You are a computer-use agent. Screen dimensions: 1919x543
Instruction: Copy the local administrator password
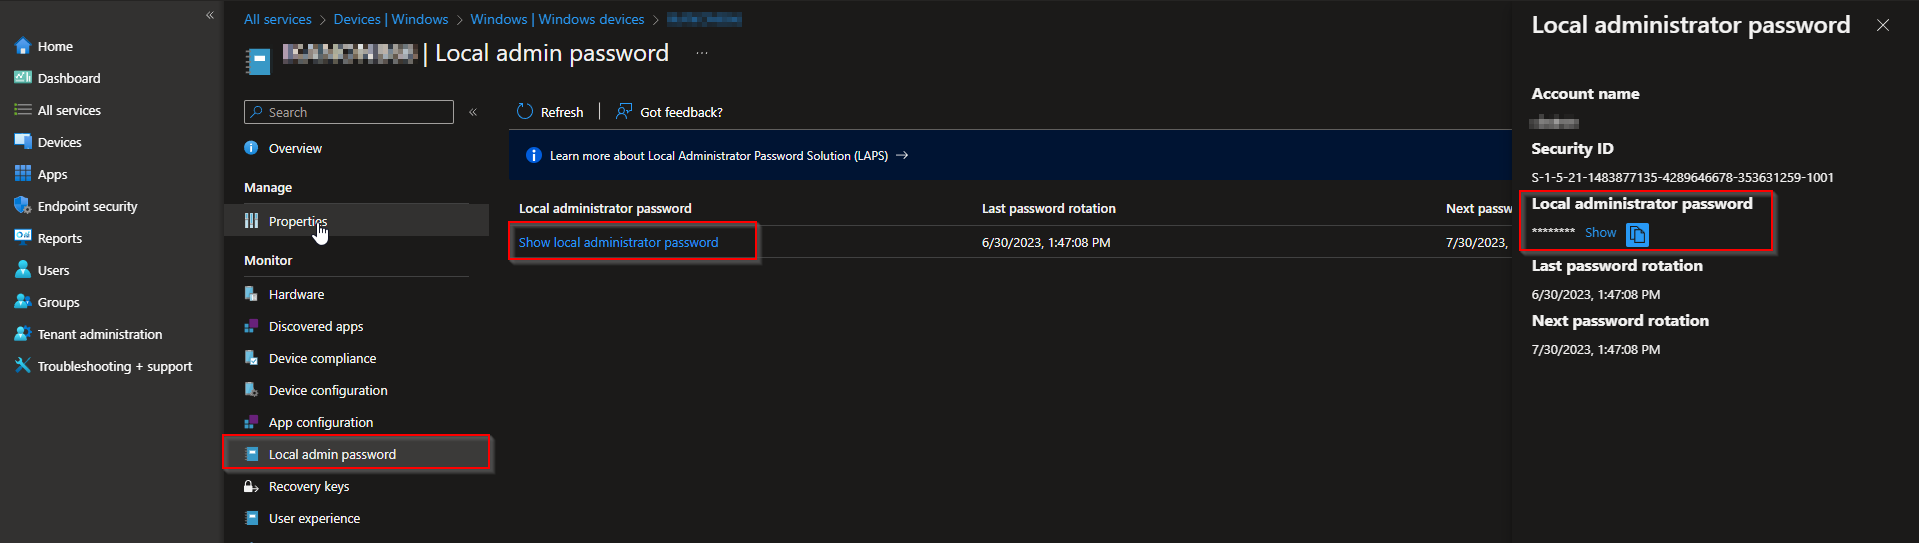1637,234
